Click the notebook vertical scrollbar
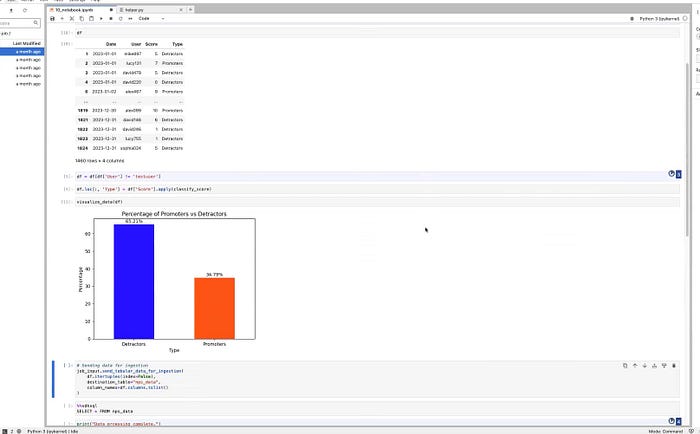 pyautogui.click(x=687, y=150)
